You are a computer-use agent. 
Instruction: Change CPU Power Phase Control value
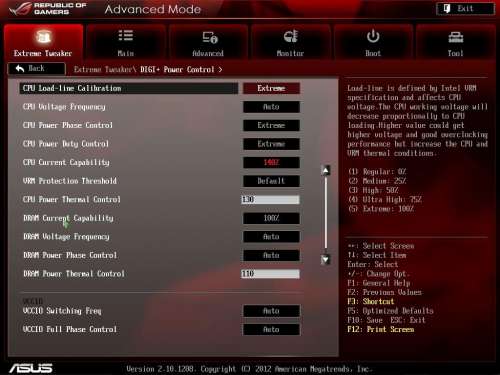(x=271, y=125)
